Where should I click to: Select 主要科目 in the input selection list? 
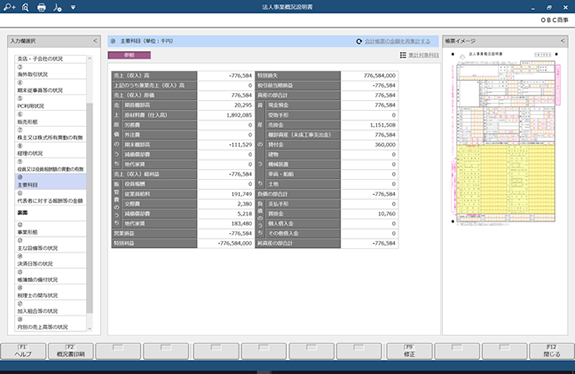(x=51, y=182)
